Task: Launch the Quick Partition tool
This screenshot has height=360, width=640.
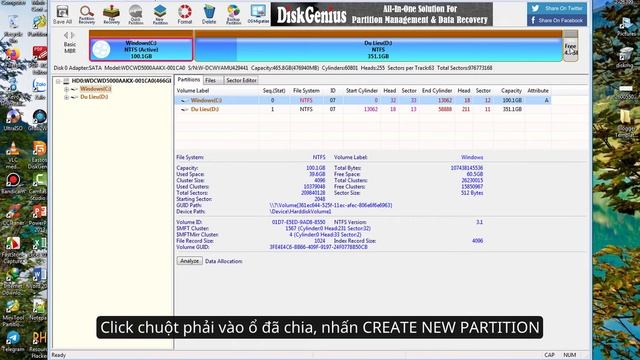Action: coord(136,14)
